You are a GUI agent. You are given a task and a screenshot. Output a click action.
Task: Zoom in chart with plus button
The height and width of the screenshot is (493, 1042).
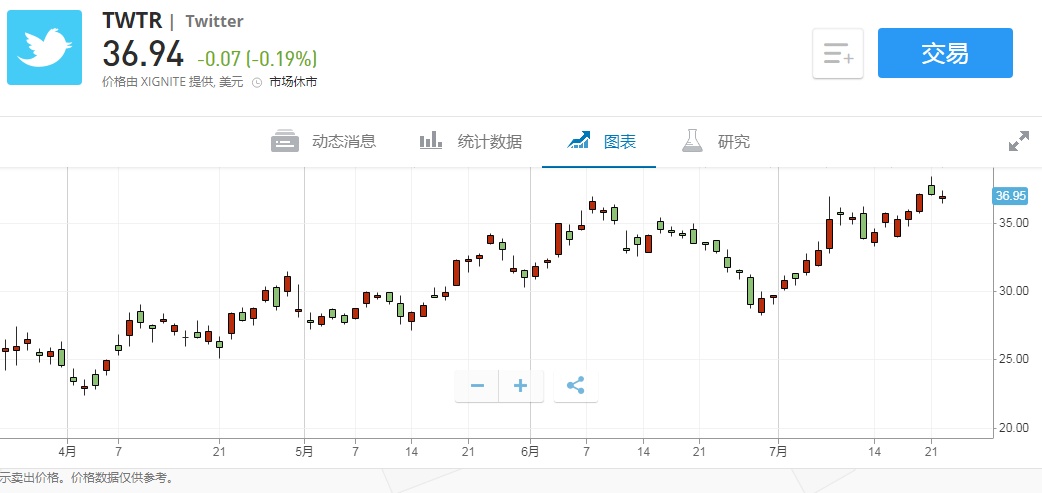(x=521, y=386)
